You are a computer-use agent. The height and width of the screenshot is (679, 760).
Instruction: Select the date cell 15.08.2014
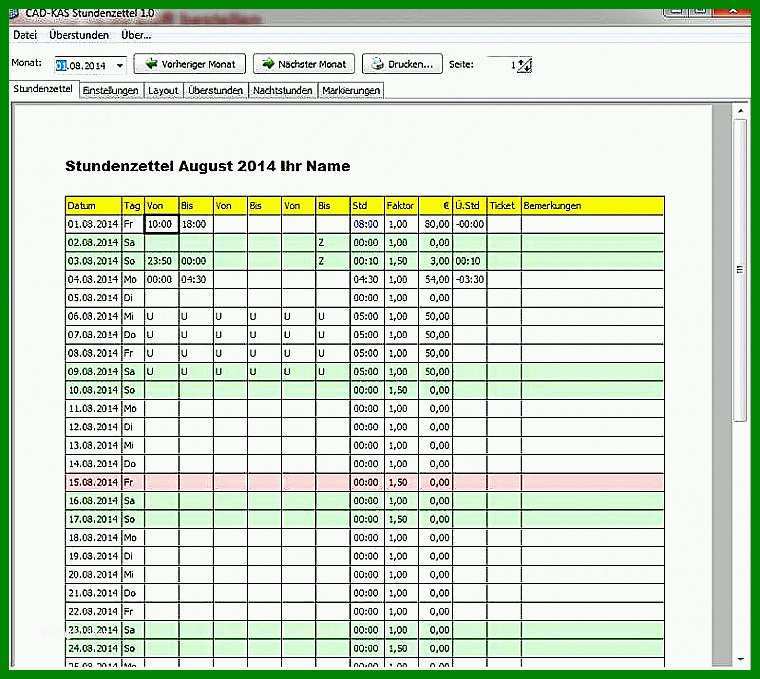tap(93, 483)
